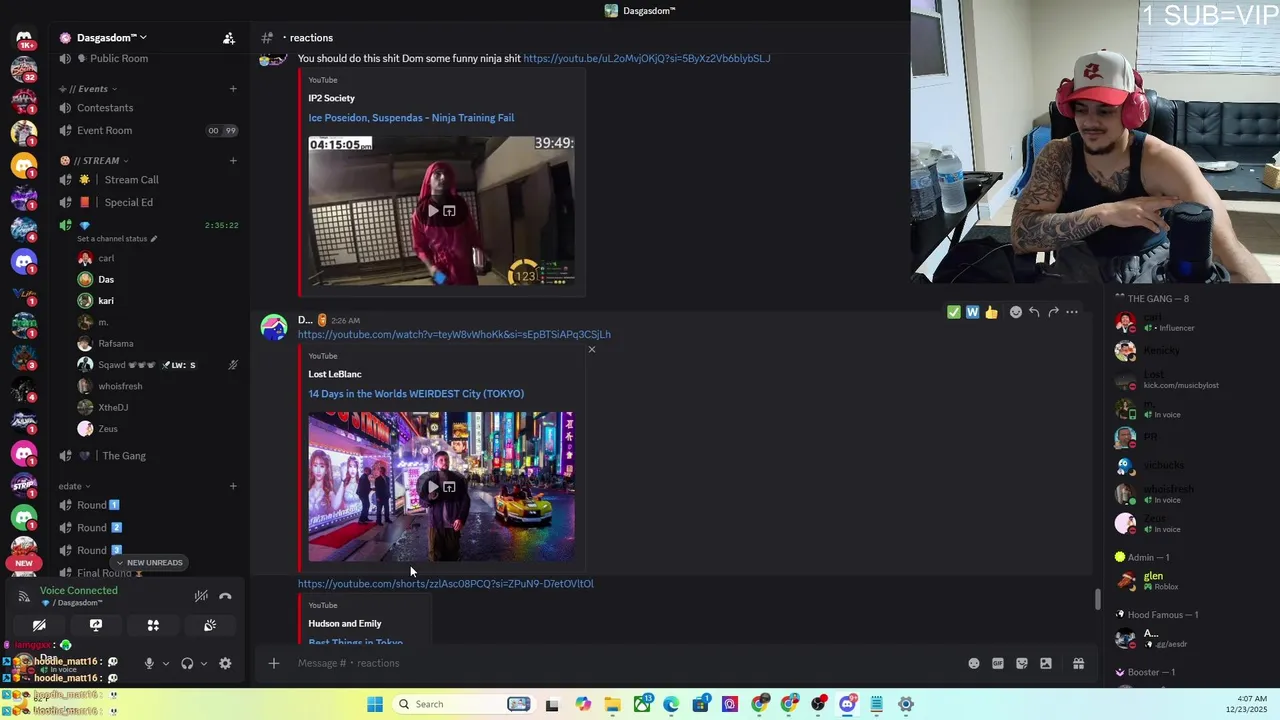Mute the microphone
Screen dimensions: 1280x720
click(149, 663)
